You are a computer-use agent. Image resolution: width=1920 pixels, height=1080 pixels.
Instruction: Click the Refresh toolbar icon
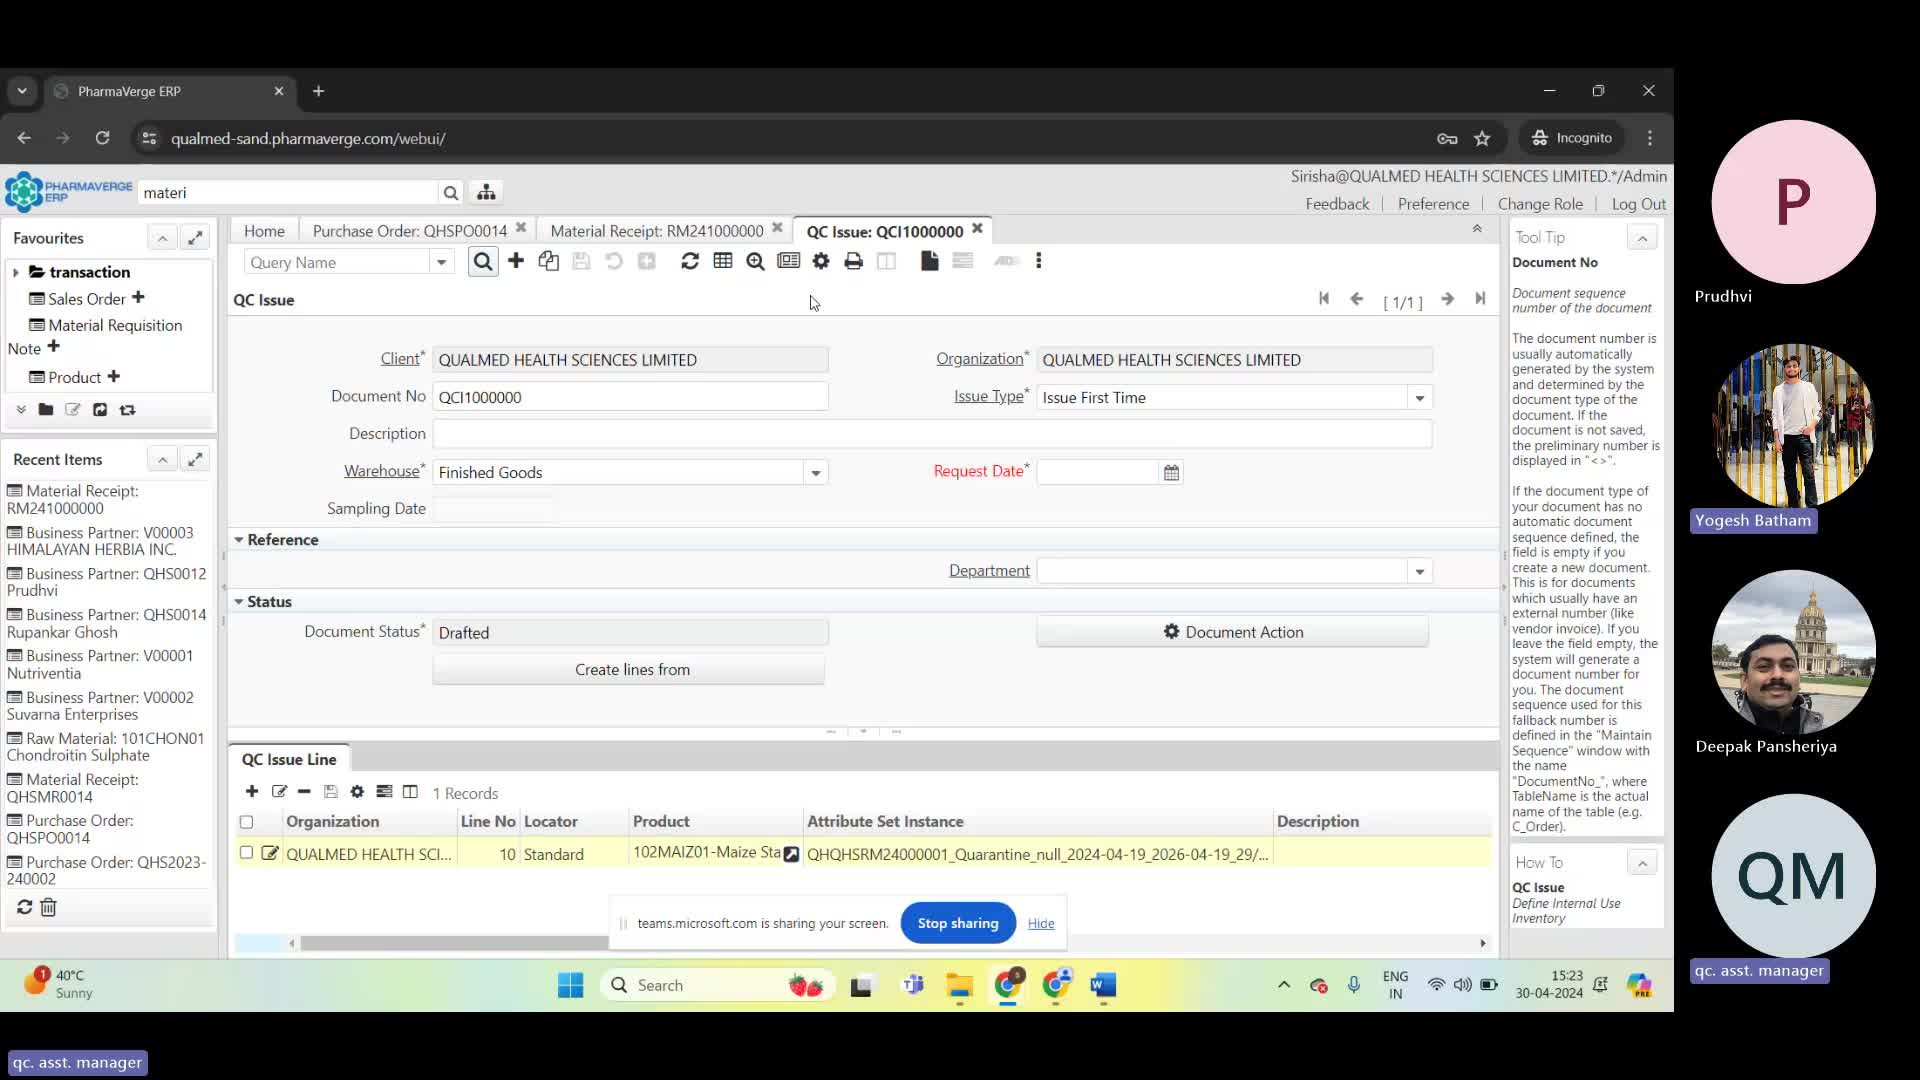click(690, 261)
